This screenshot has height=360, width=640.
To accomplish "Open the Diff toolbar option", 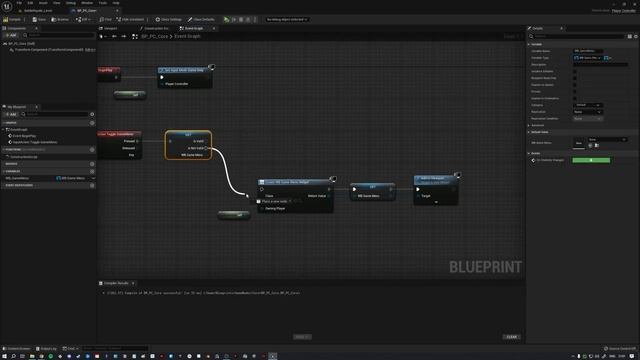I will coord(82,19).
